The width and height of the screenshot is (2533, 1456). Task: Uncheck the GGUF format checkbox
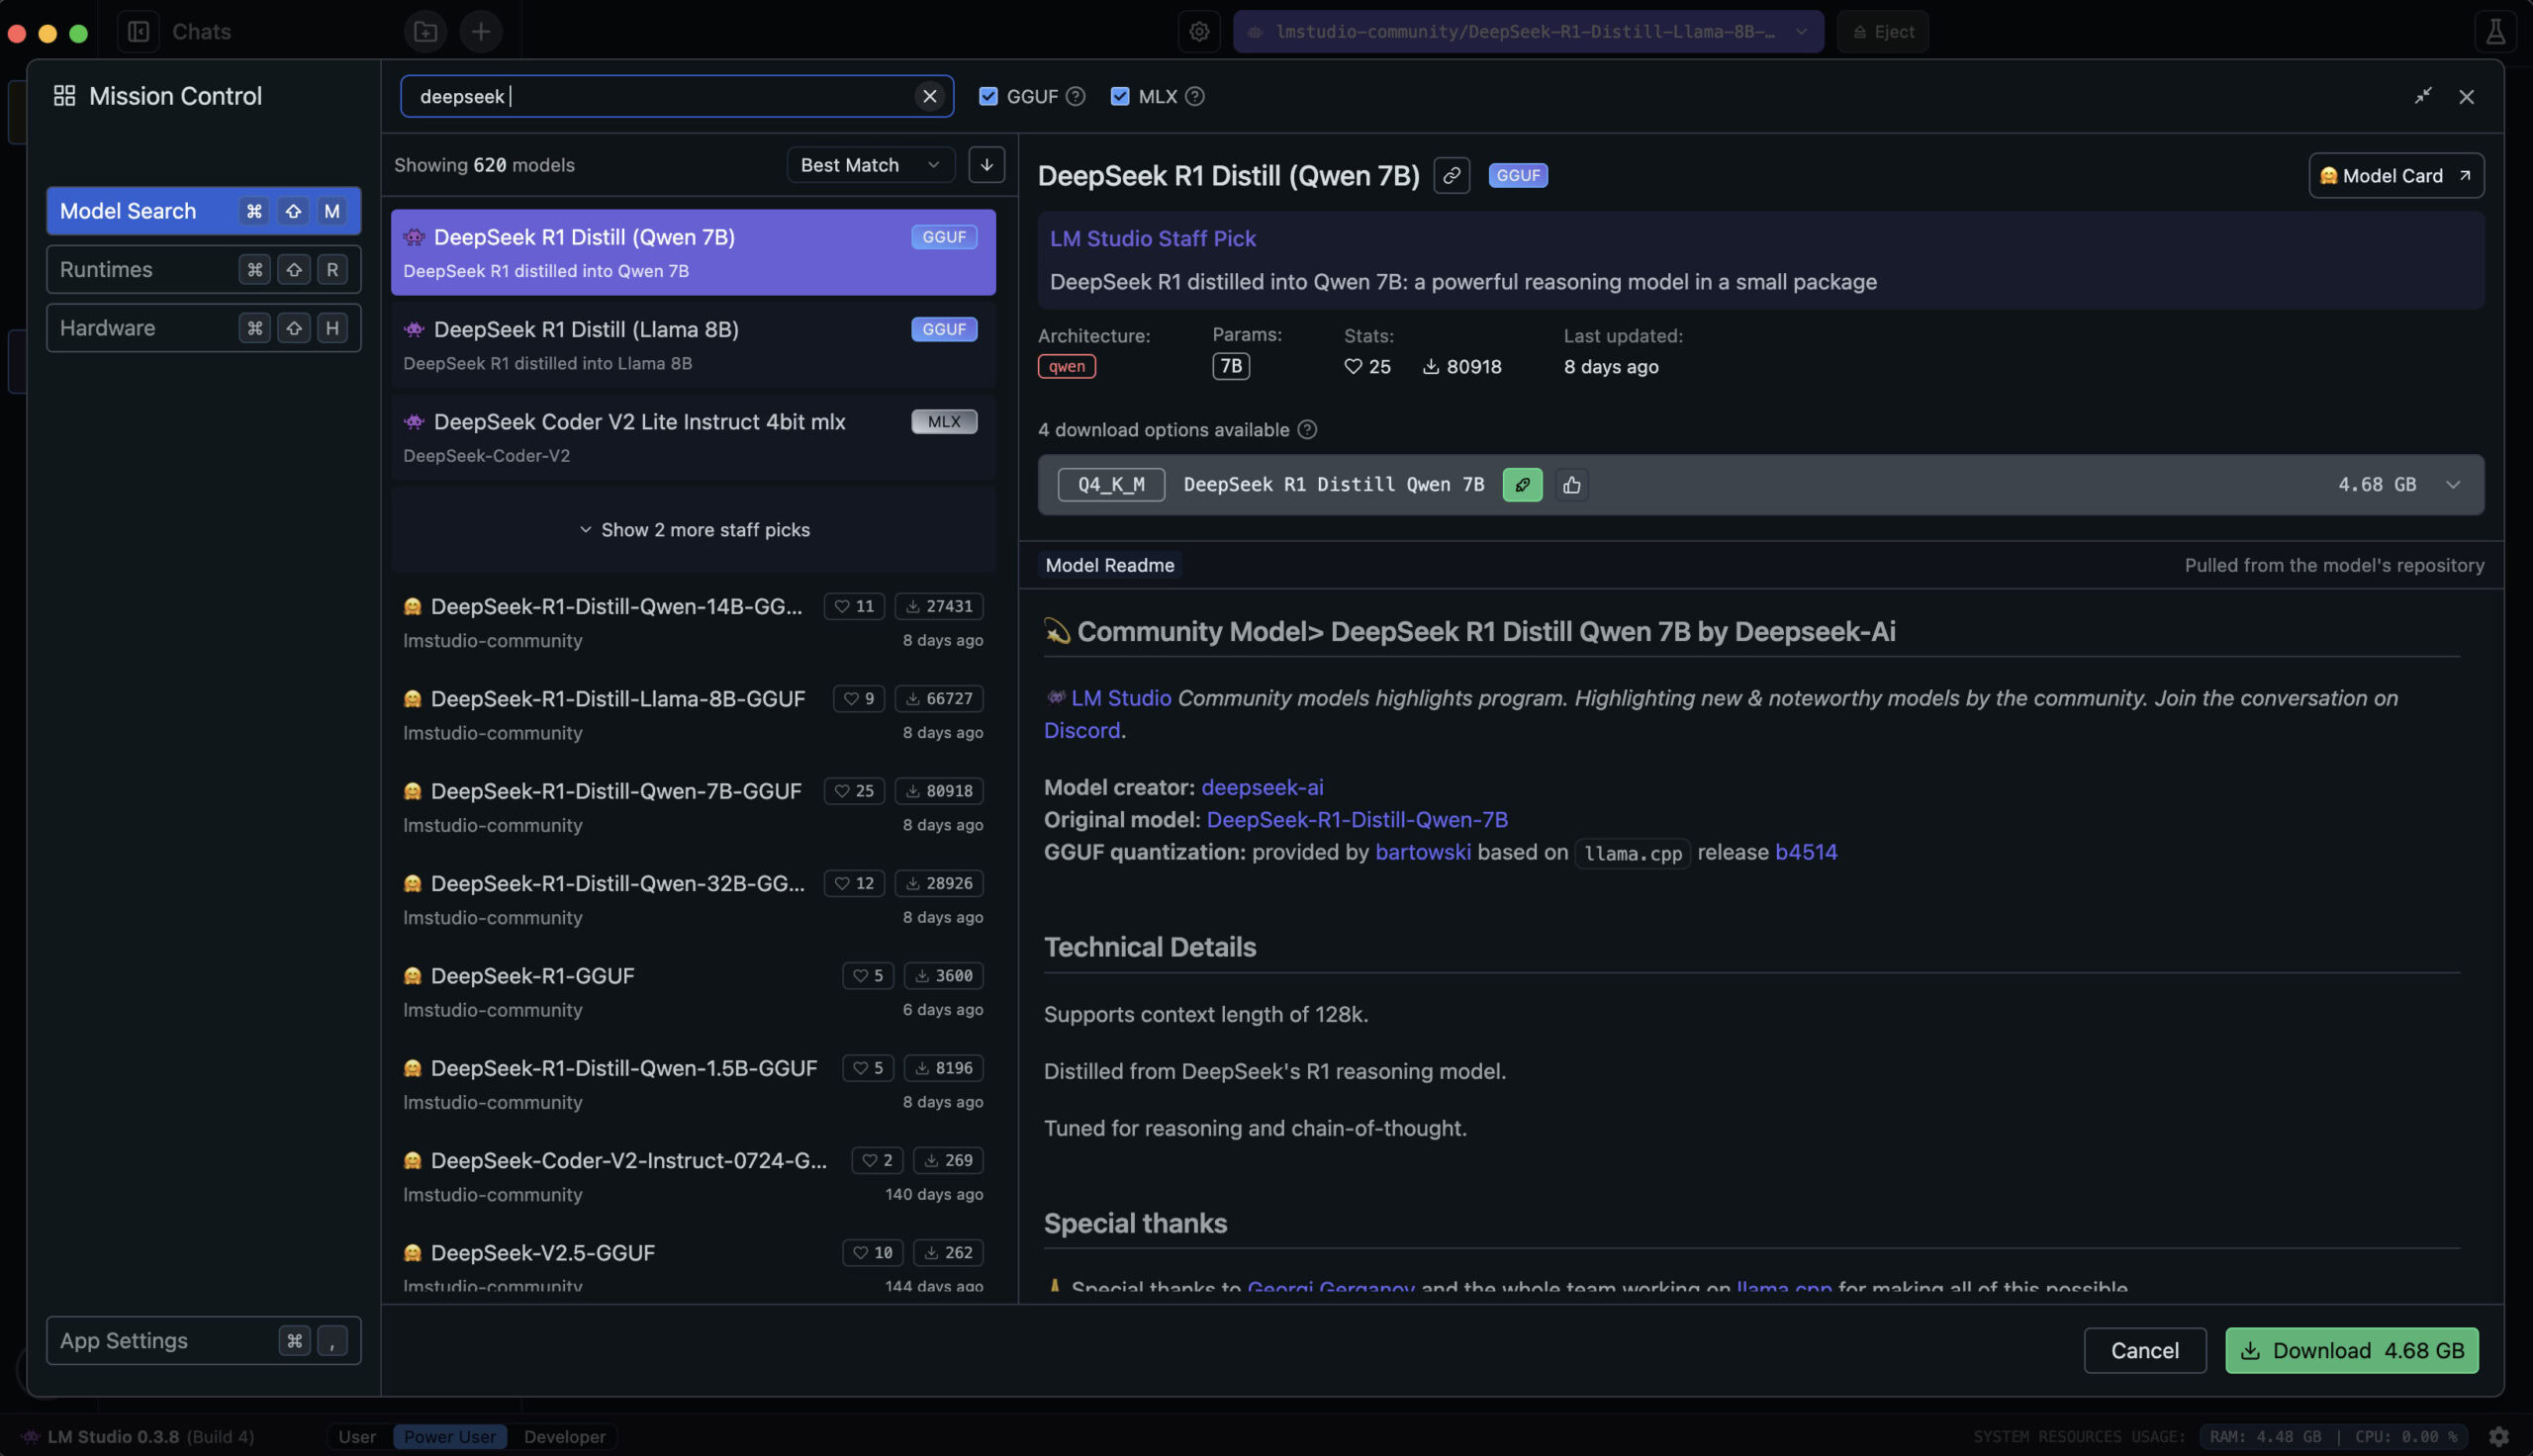pos(988,96)
